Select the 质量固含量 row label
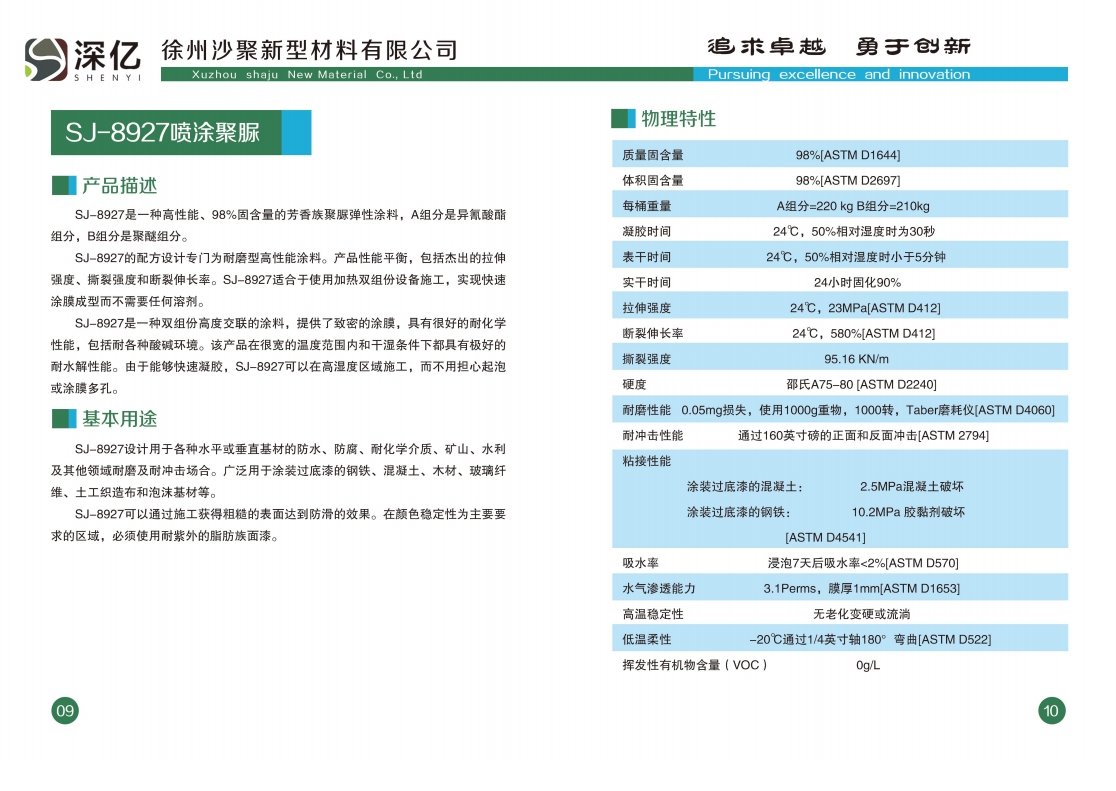 [x=653, y=155]
